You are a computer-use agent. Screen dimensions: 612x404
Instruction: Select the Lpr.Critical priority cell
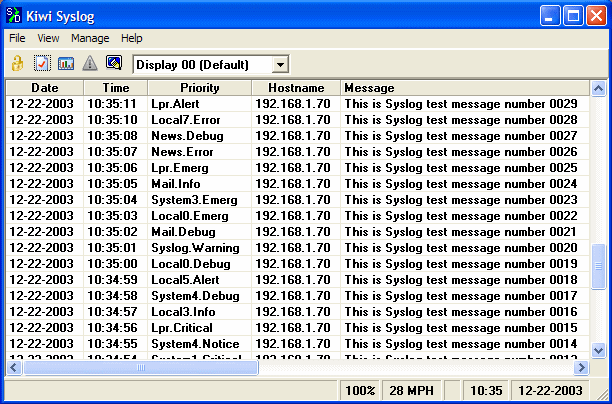pos(200,328)
